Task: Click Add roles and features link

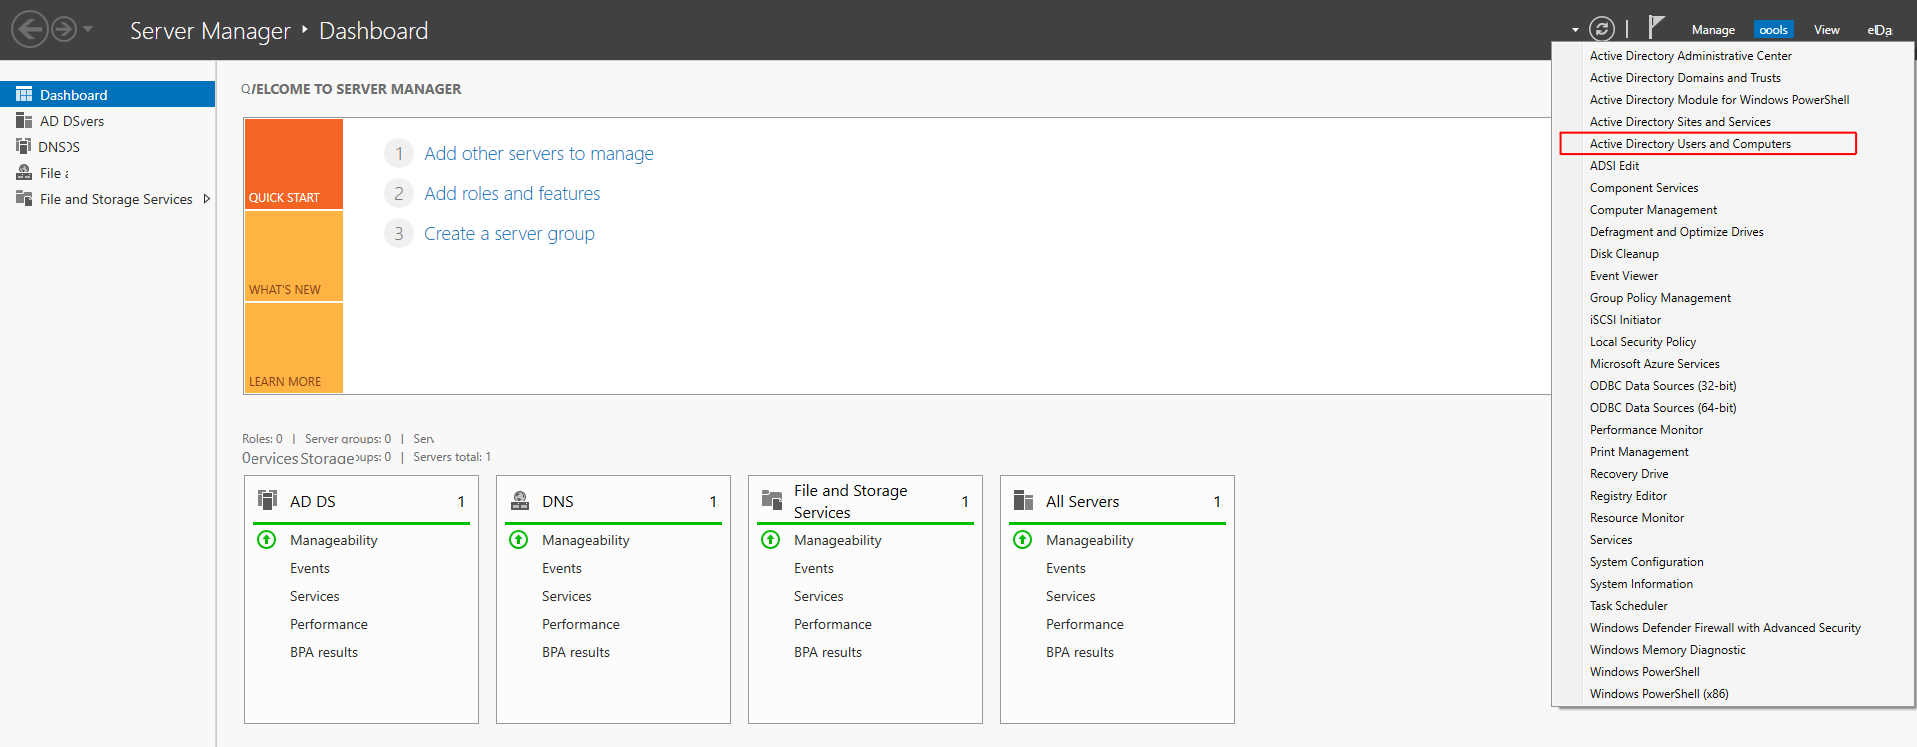Action: [512, 194]
